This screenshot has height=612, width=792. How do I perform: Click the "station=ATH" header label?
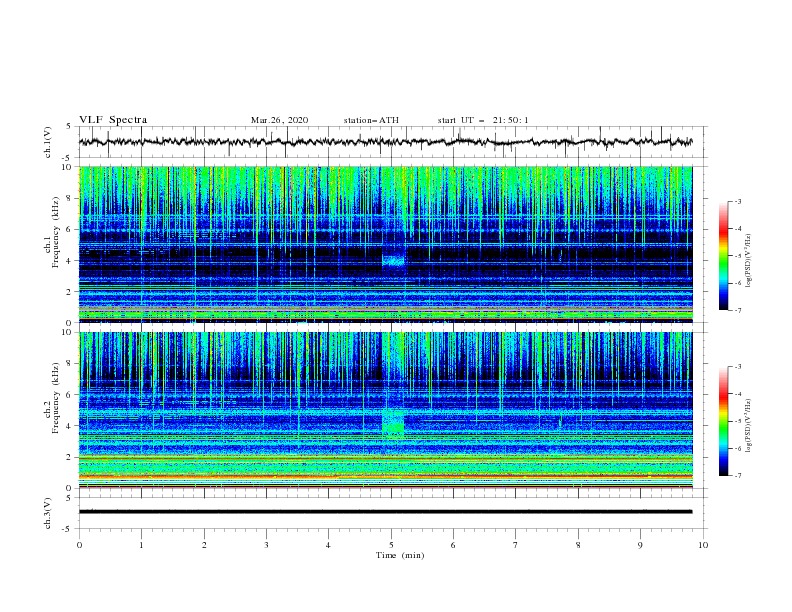[x=371, y=120]
